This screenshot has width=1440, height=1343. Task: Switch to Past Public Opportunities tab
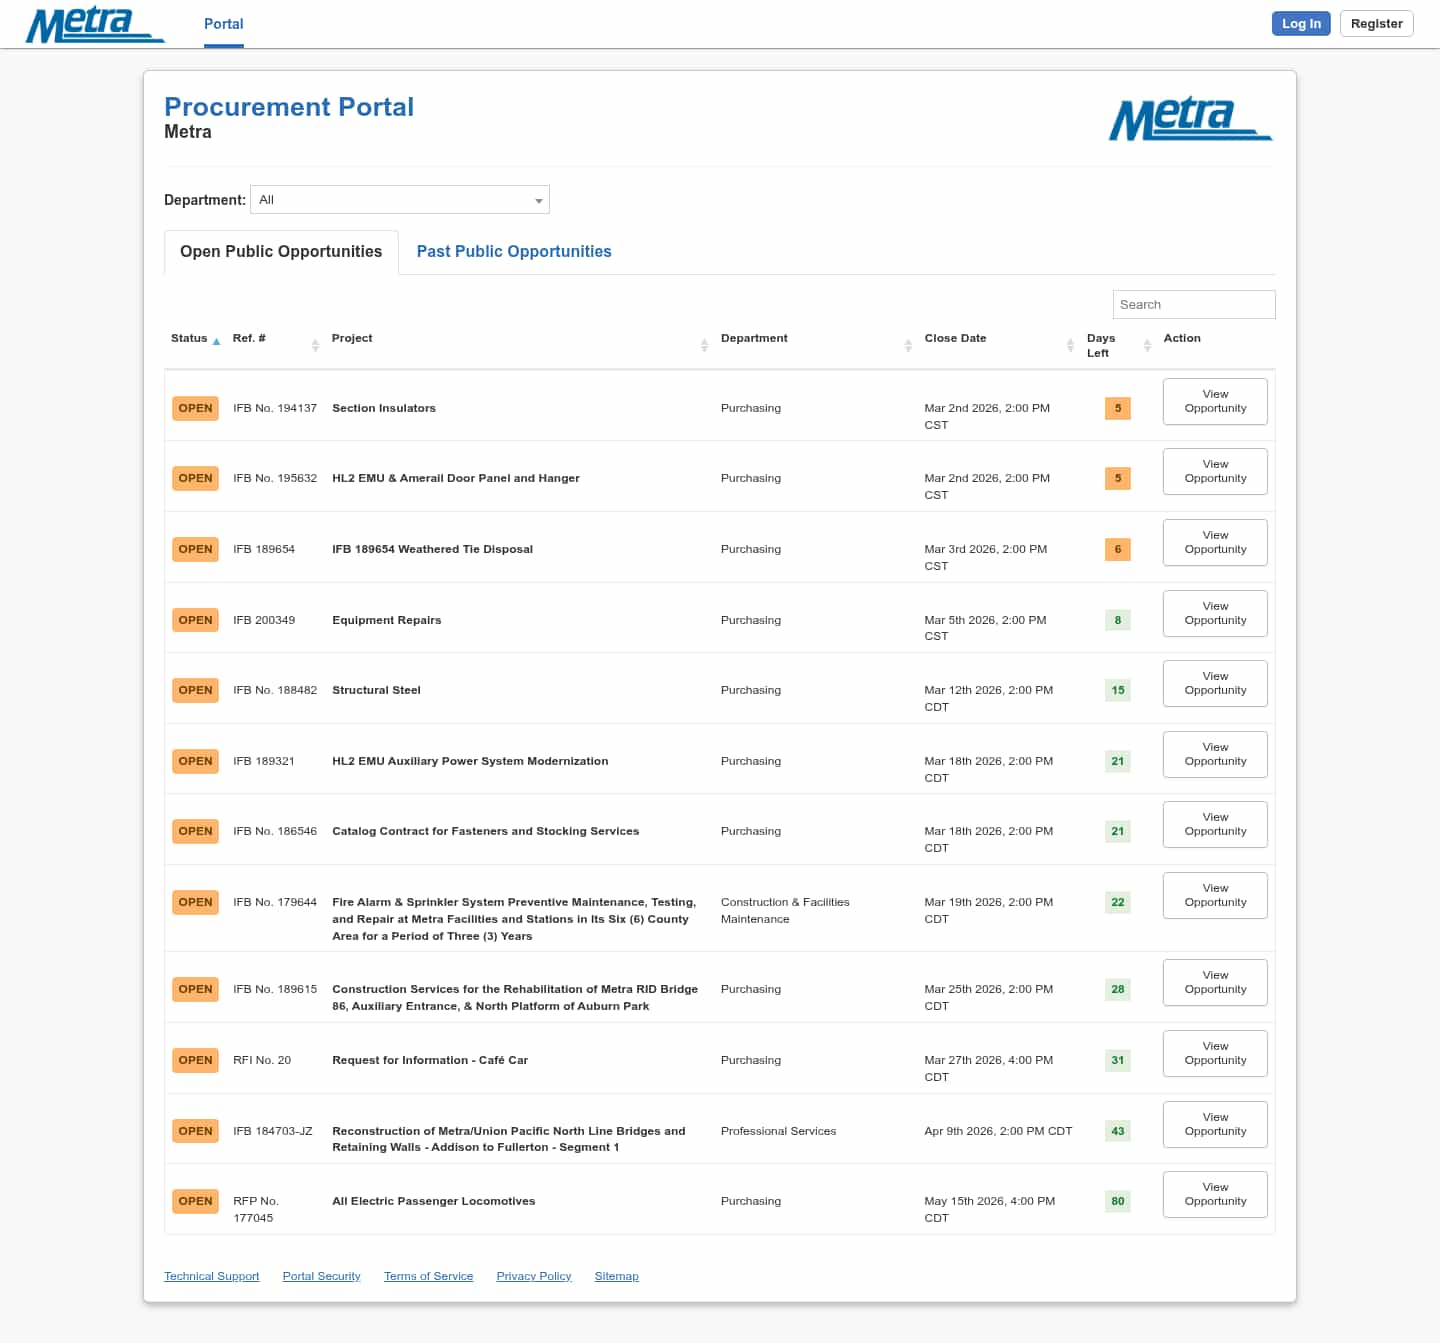coord(513,252)
